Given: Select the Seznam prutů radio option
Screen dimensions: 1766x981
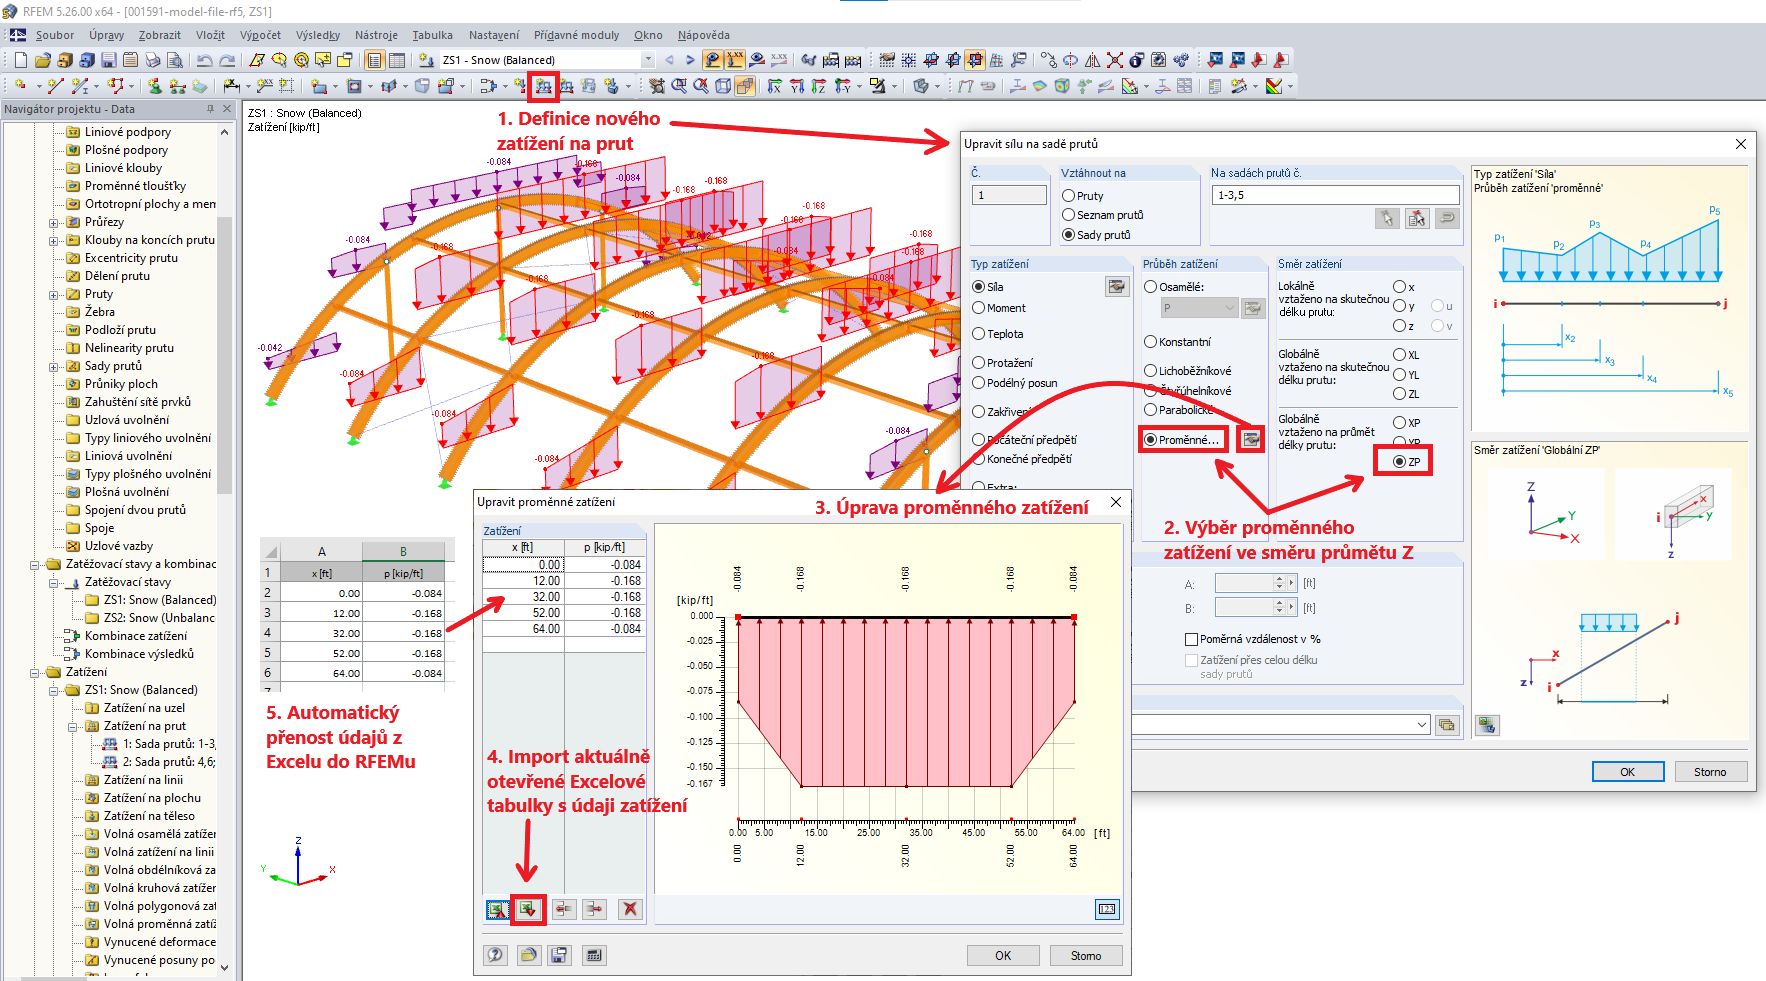Looking at the screenshot, I should pos(1068,215).
